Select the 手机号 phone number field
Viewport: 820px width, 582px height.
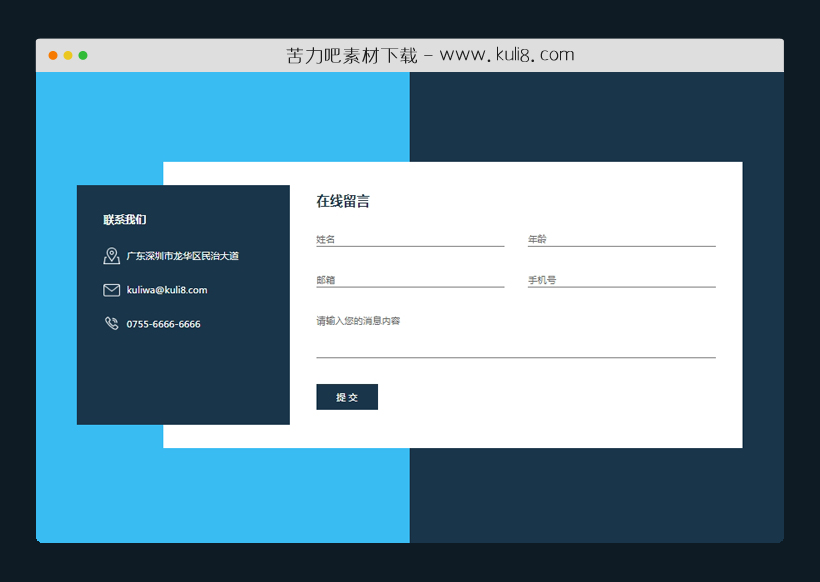(621, 278)
